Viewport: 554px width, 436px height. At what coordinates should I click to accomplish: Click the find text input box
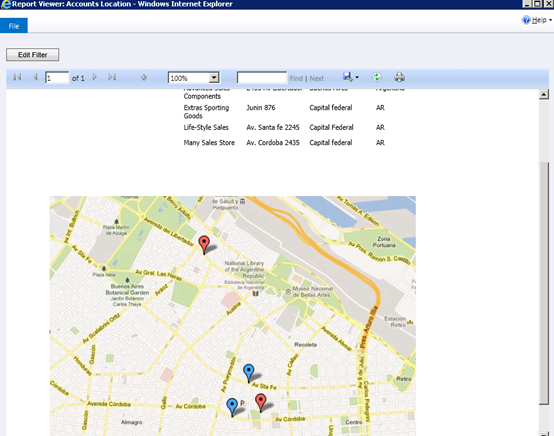click(262, 78)
